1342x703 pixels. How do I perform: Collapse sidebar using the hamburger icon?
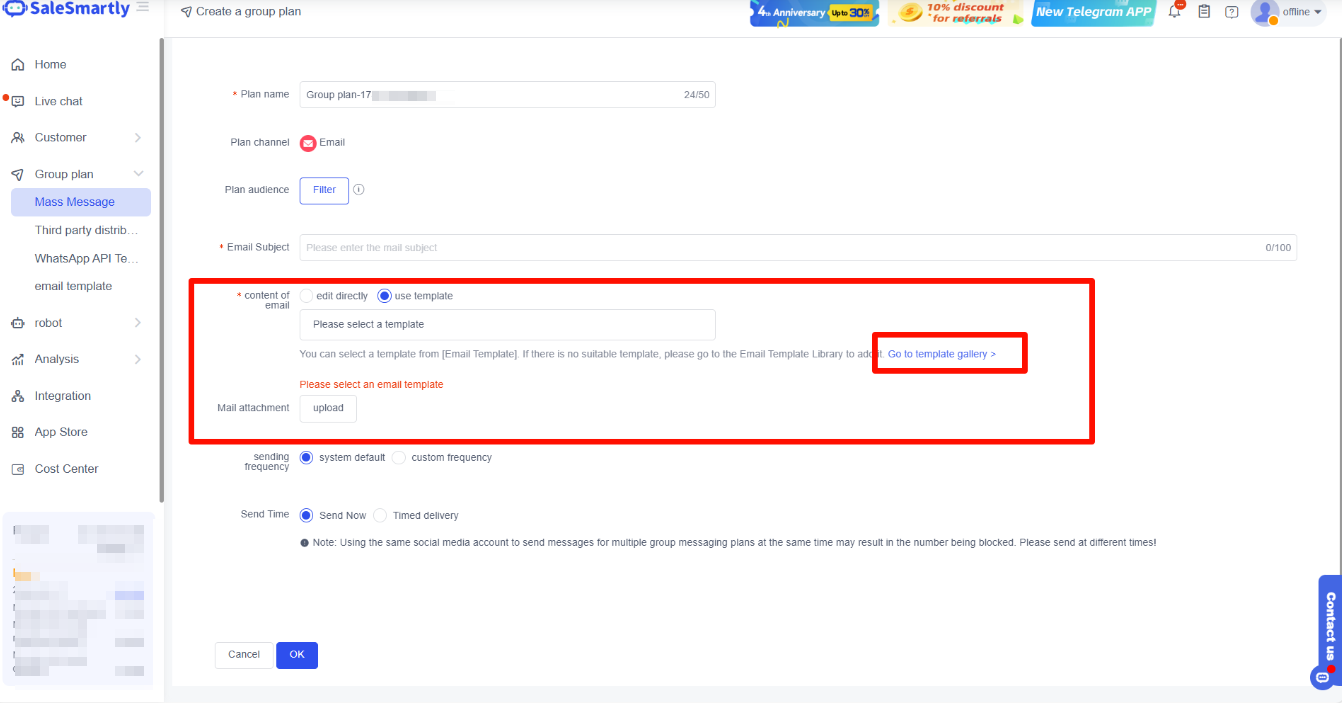(x=143, y=8)
